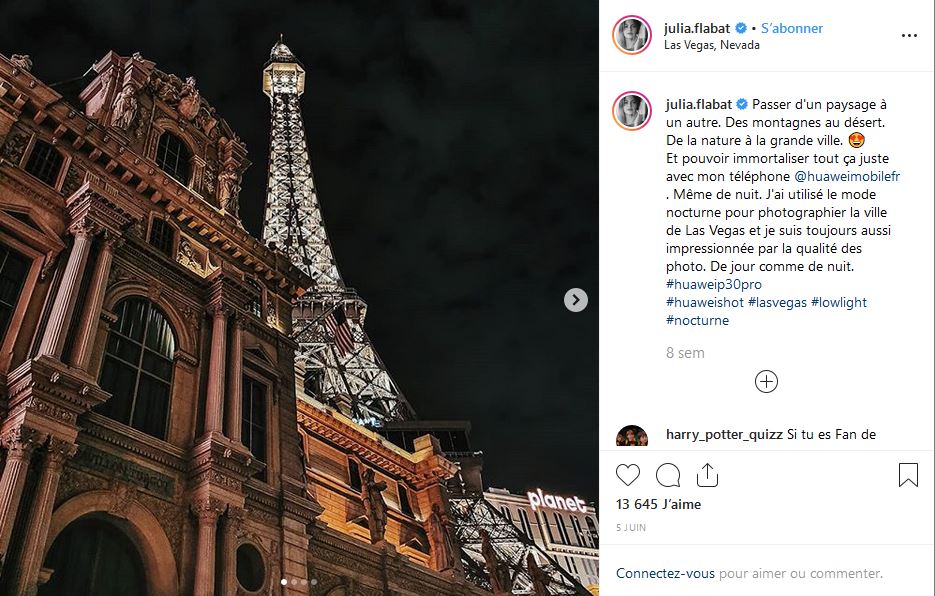Click the harry_potter_quizz avatar thumbnail
Screen dimensions: 935x596
click(631, 437)
